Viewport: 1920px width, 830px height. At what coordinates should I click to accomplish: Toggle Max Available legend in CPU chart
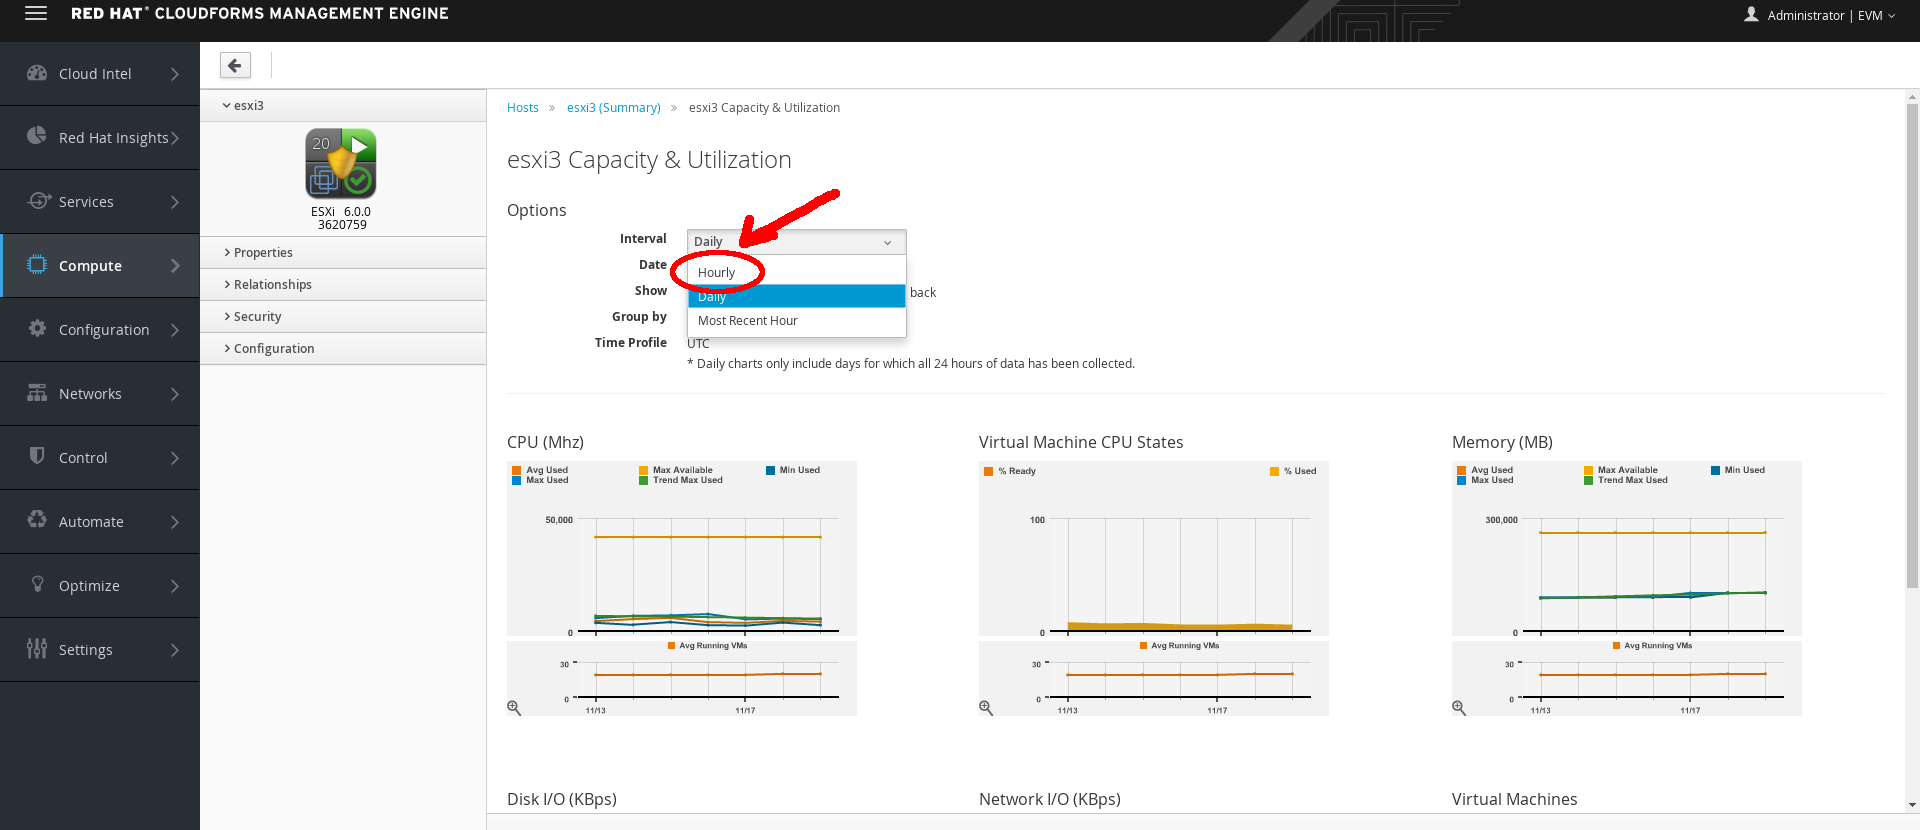(x=676, y=470)
